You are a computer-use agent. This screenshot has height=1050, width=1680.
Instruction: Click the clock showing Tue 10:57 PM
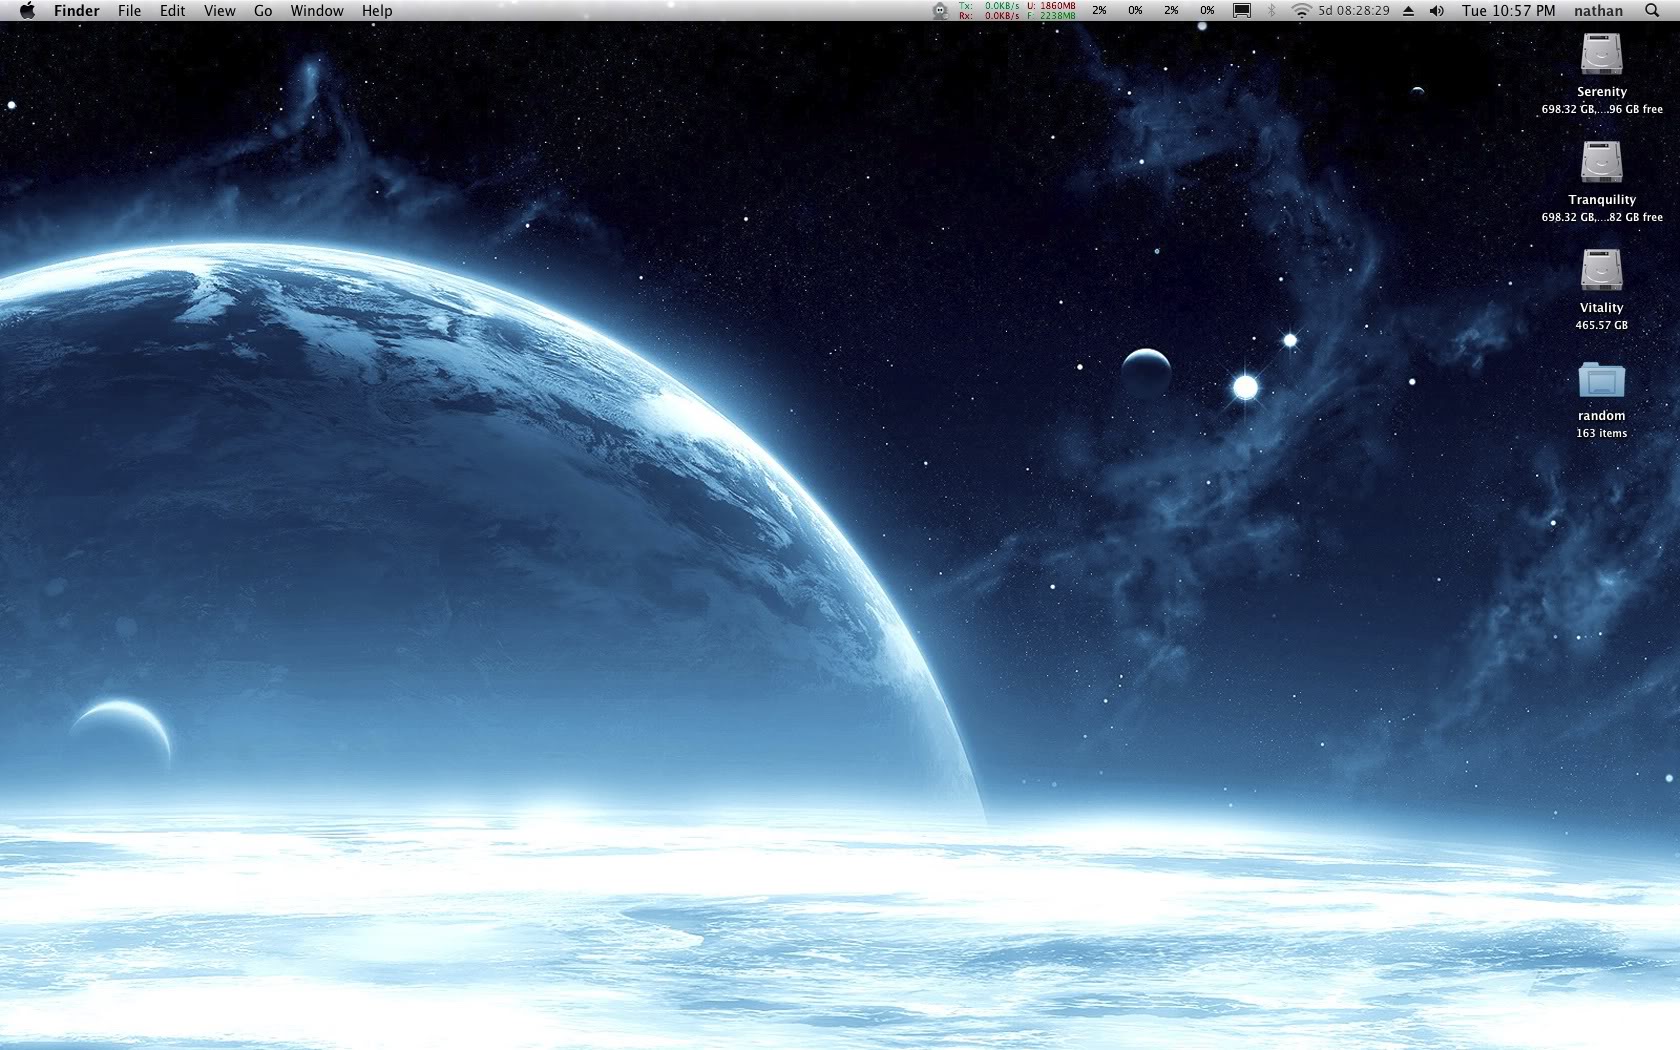coord(1508,11)
